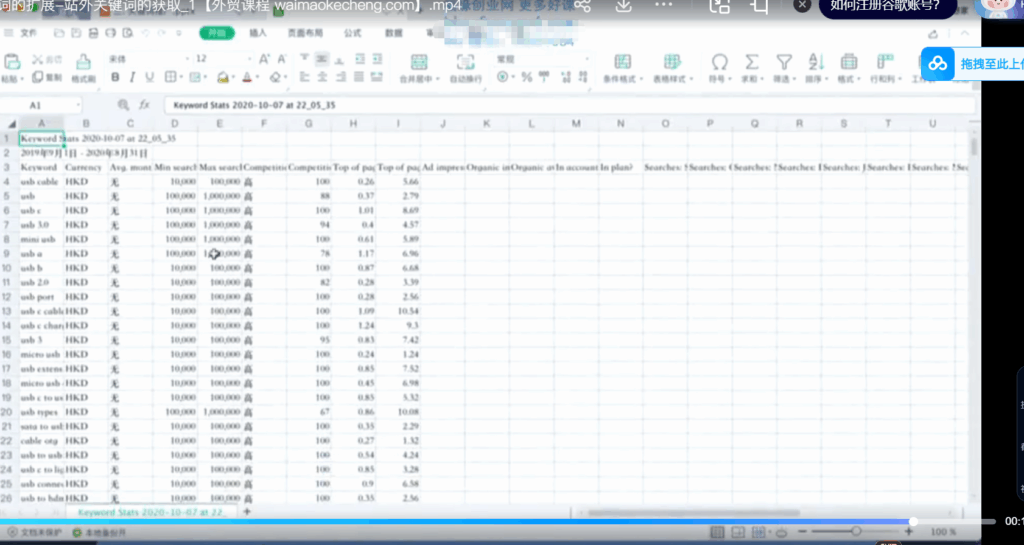Toggle Italic formatting
1024x545 pixels.
pyautogui.click(x=132, y=78)
